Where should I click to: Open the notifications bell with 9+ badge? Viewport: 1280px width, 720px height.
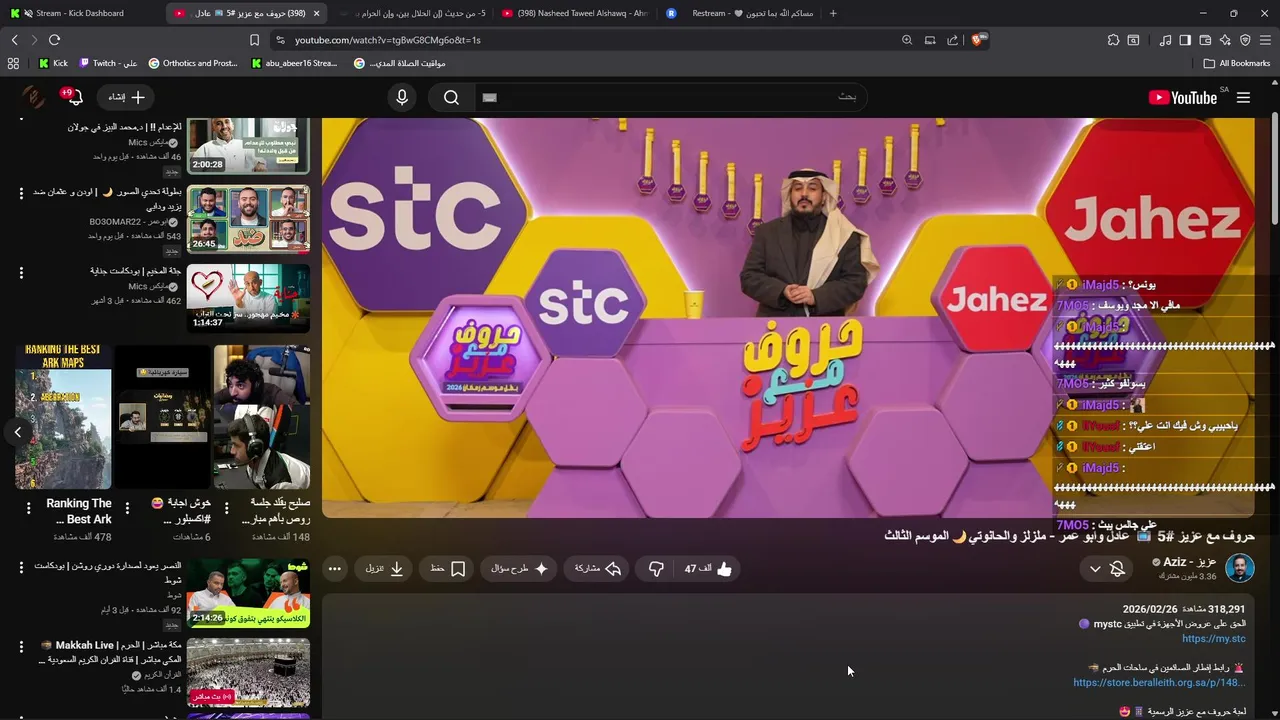(x=74, y=97)
